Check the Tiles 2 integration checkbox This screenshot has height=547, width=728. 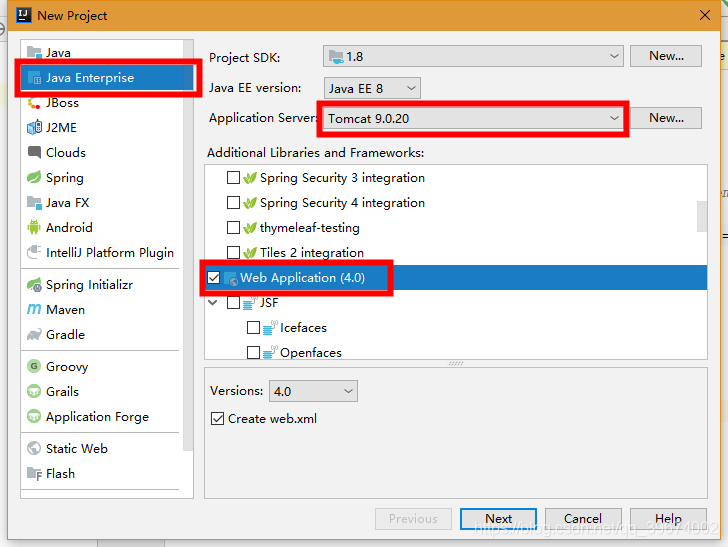coord(233,253)
